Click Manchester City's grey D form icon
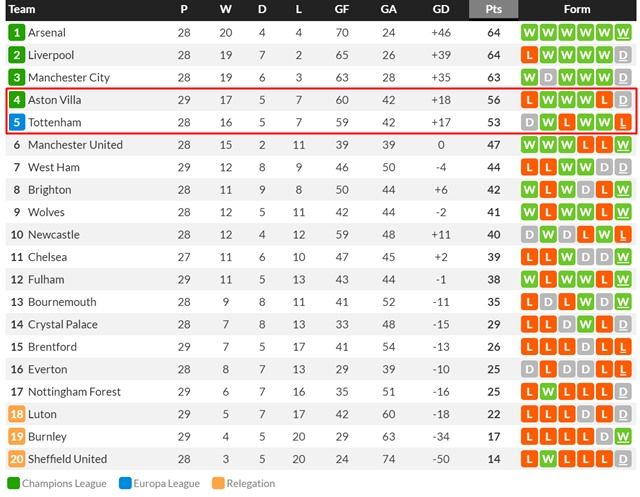 (549, 77)
